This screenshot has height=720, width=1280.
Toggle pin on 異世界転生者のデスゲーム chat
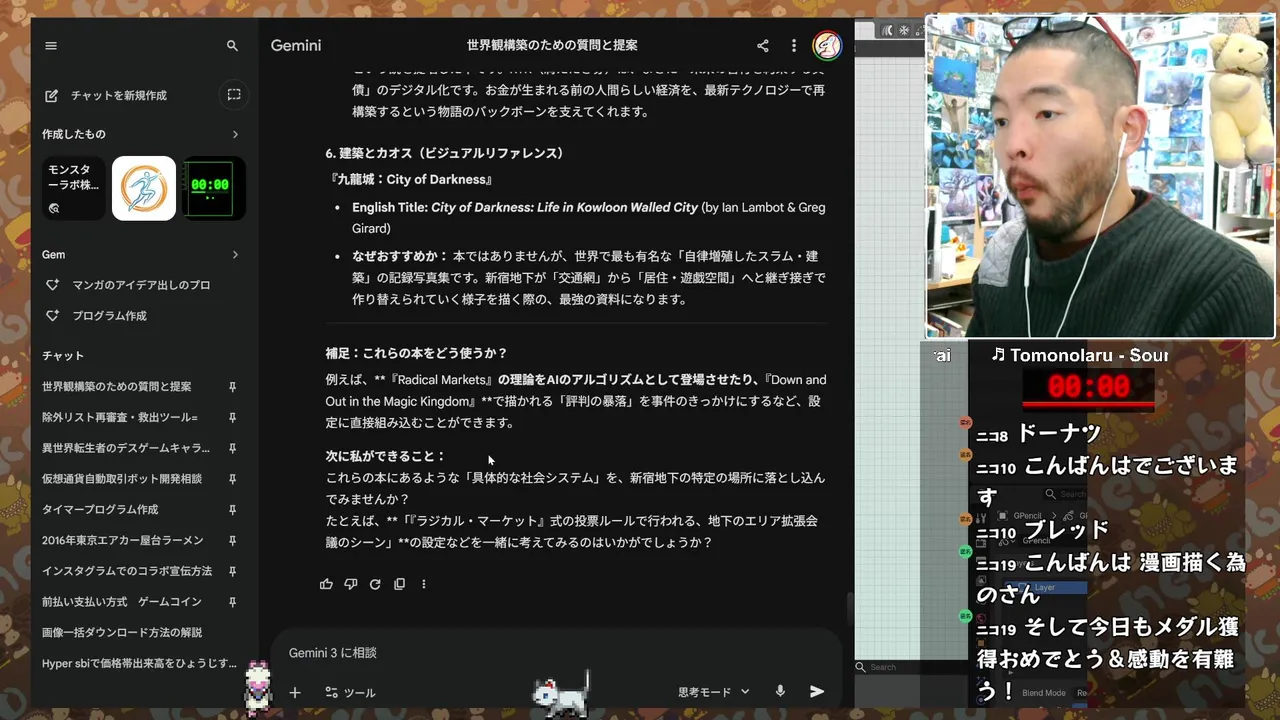point(232,448)
